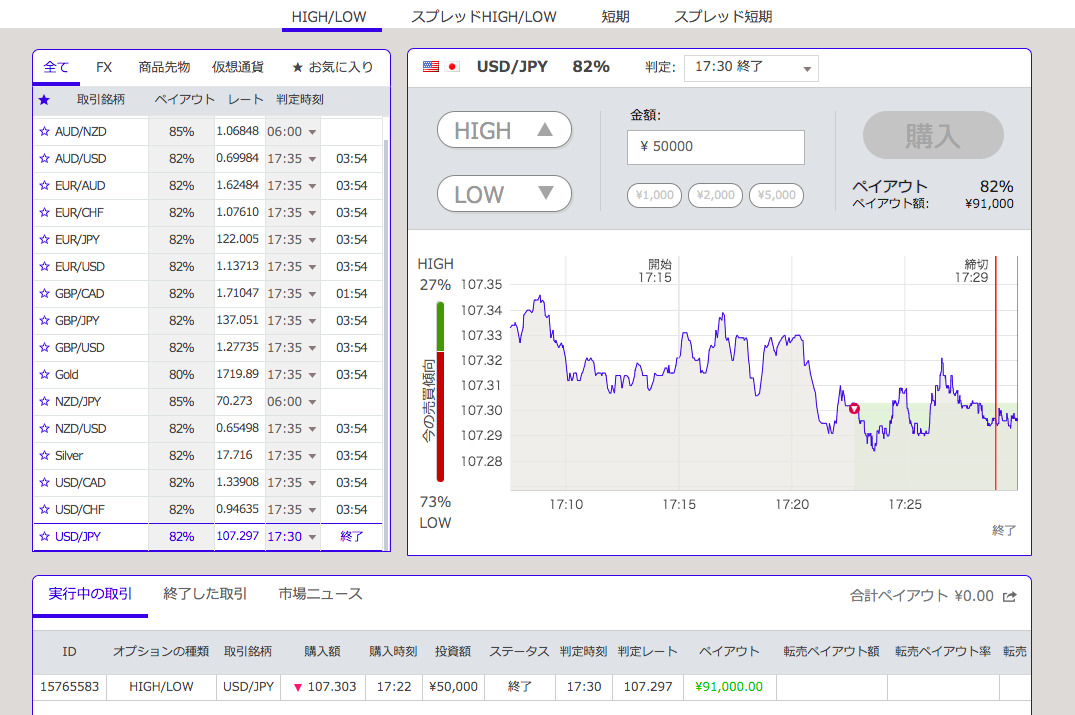Click the star header column icon
Screen dimensions: 1075x715
point(44,100)
